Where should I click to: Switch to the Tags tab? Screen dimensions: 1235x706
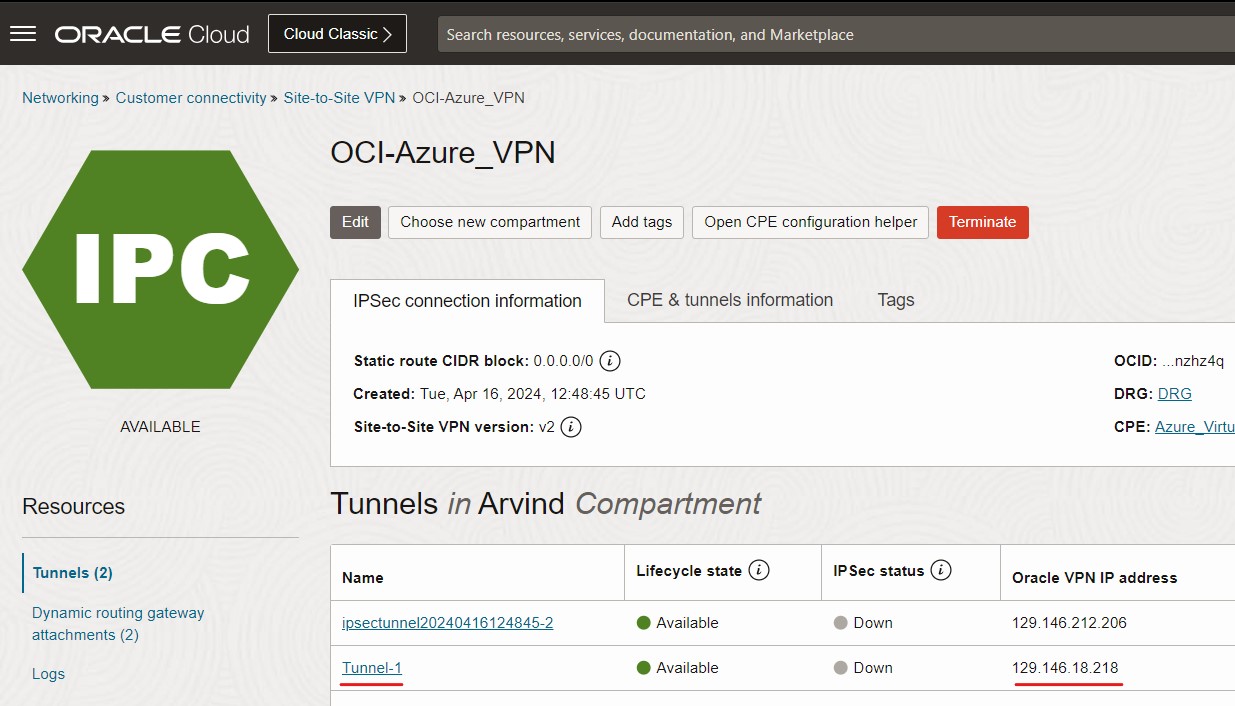tap(896, 300)
